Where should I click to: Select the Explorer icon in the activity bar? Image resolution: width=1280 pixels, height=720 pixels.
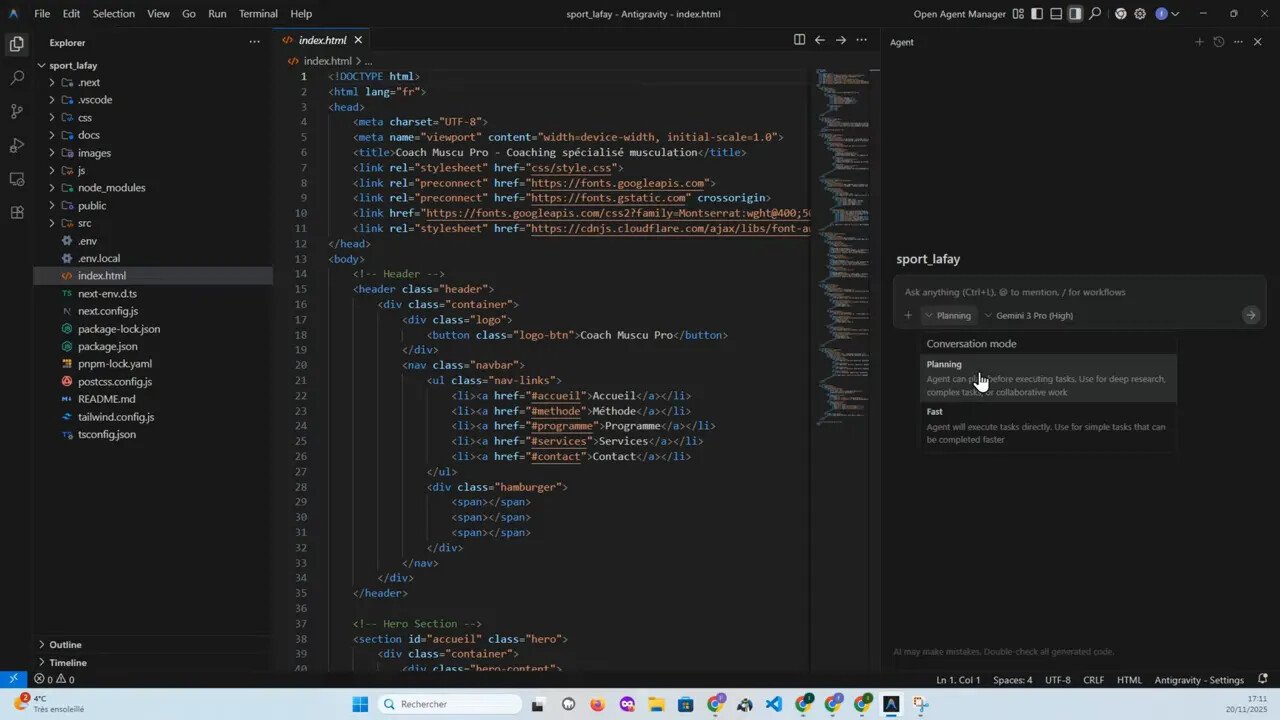pyautogui.click(x=16, y=45)
